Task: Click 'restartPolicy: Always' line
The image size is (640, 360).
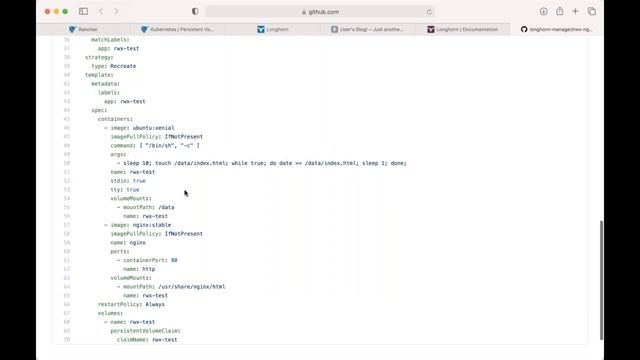Action: 131,304
